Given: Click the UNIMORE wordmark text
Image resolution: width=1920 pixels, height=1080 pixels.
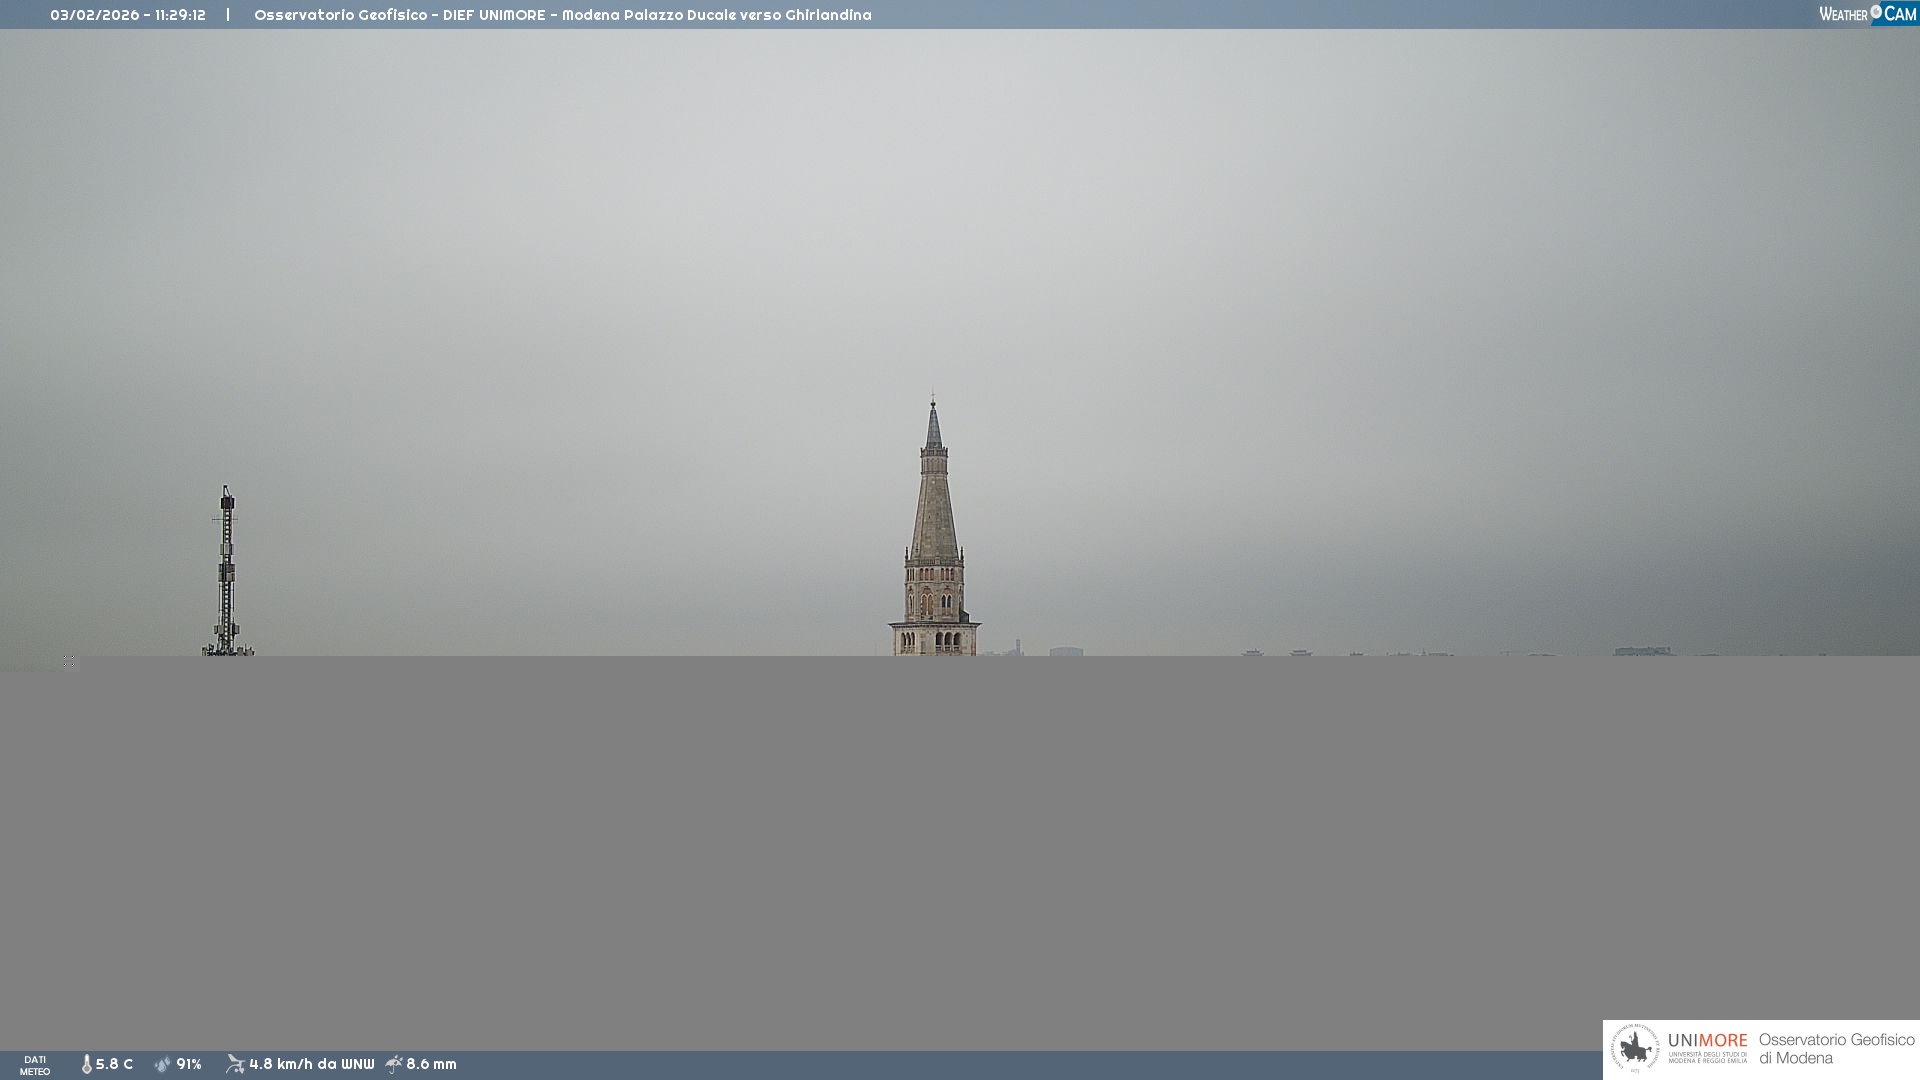Looking at the screenshot, I should click(1707, 1041).
